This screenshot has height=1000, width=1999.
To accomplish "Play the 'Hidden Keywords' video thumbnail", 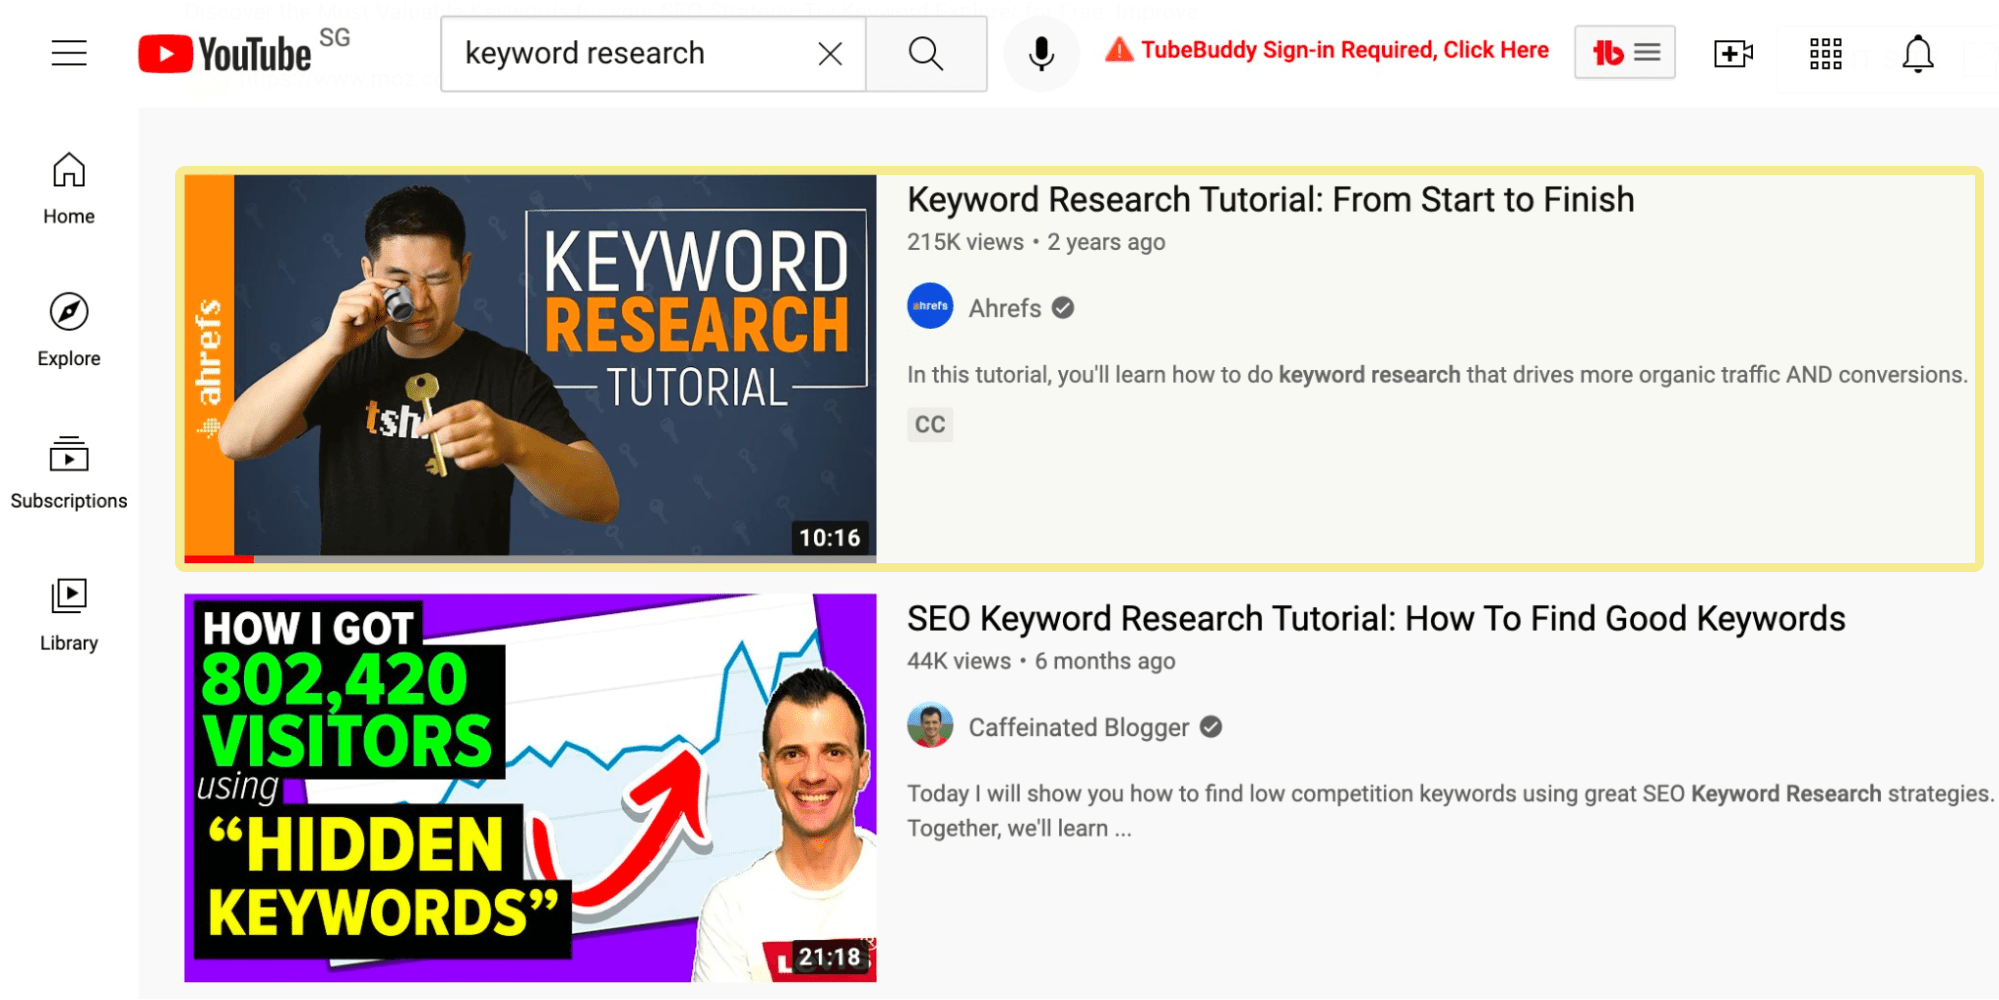I will pos(530,788).
